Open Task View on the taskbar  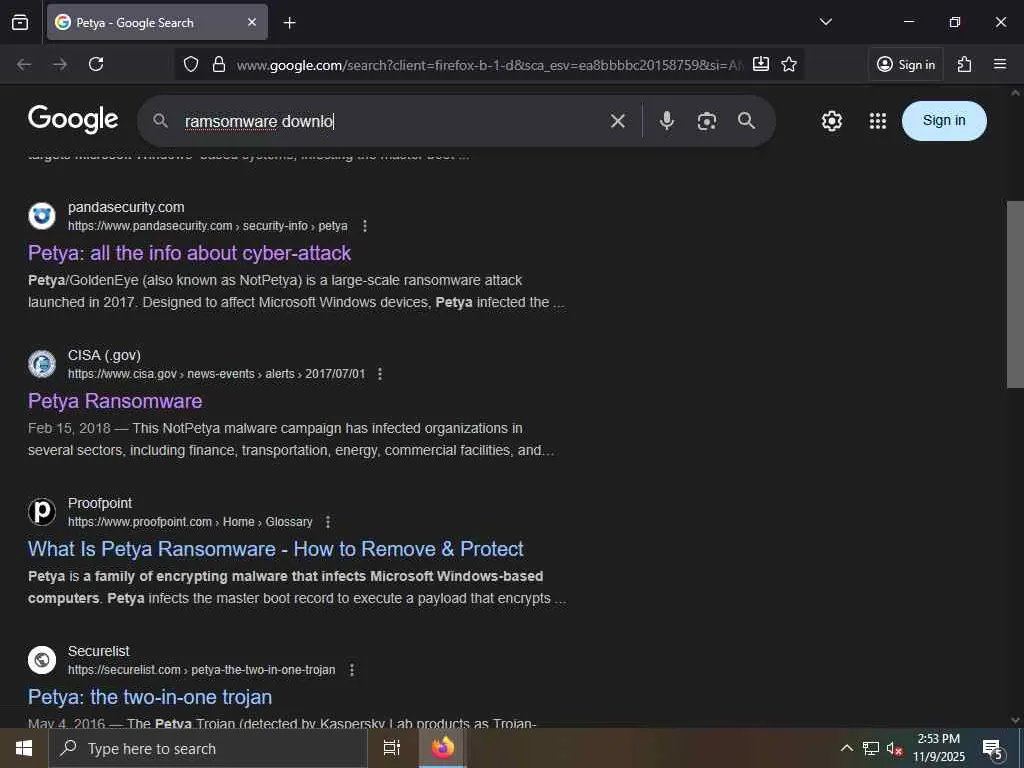(392, 748)
